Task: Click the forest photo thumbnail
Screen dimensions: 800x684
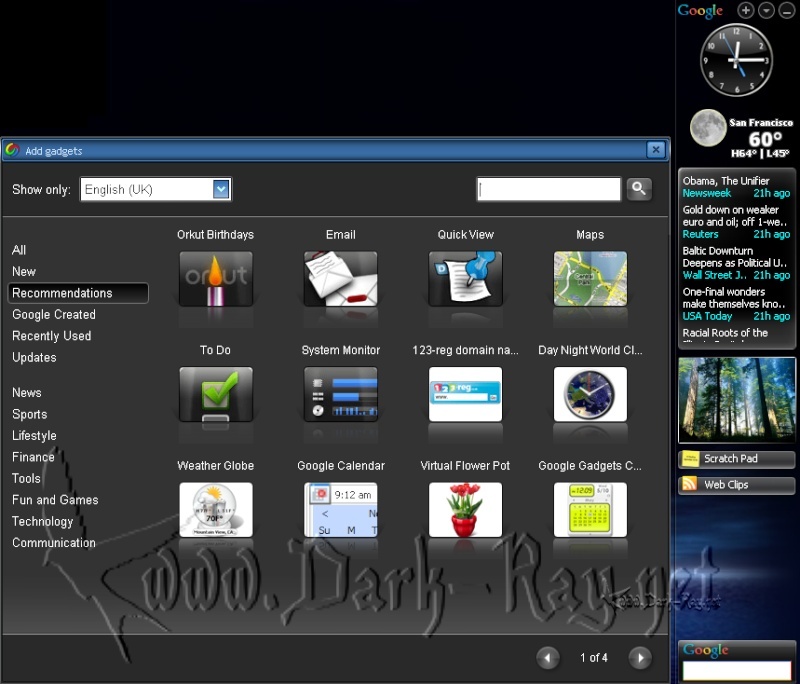Action: (736, 400)
